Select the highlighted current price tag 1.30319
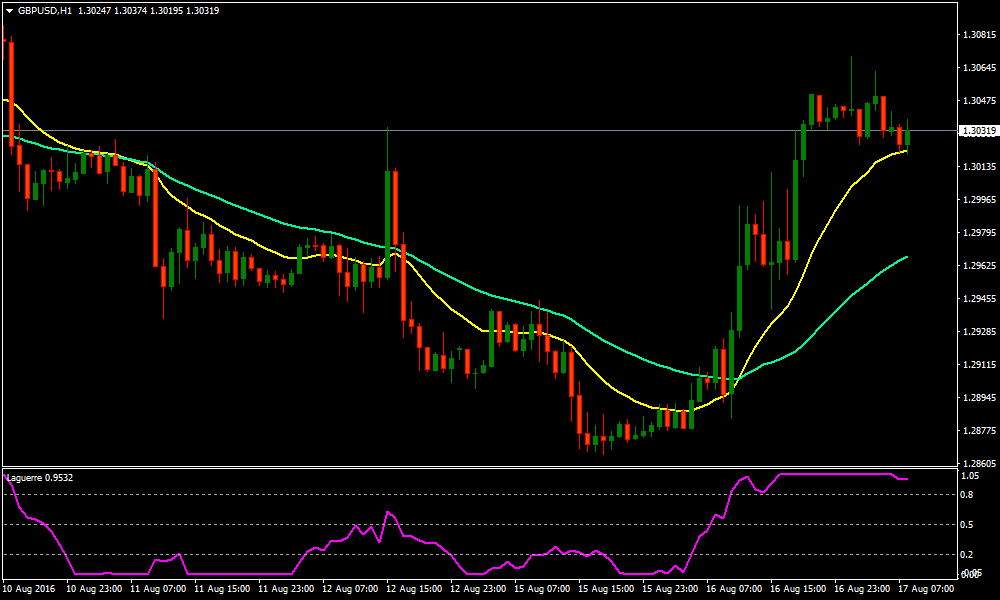The image size is (1000, 600). [978, 131]
